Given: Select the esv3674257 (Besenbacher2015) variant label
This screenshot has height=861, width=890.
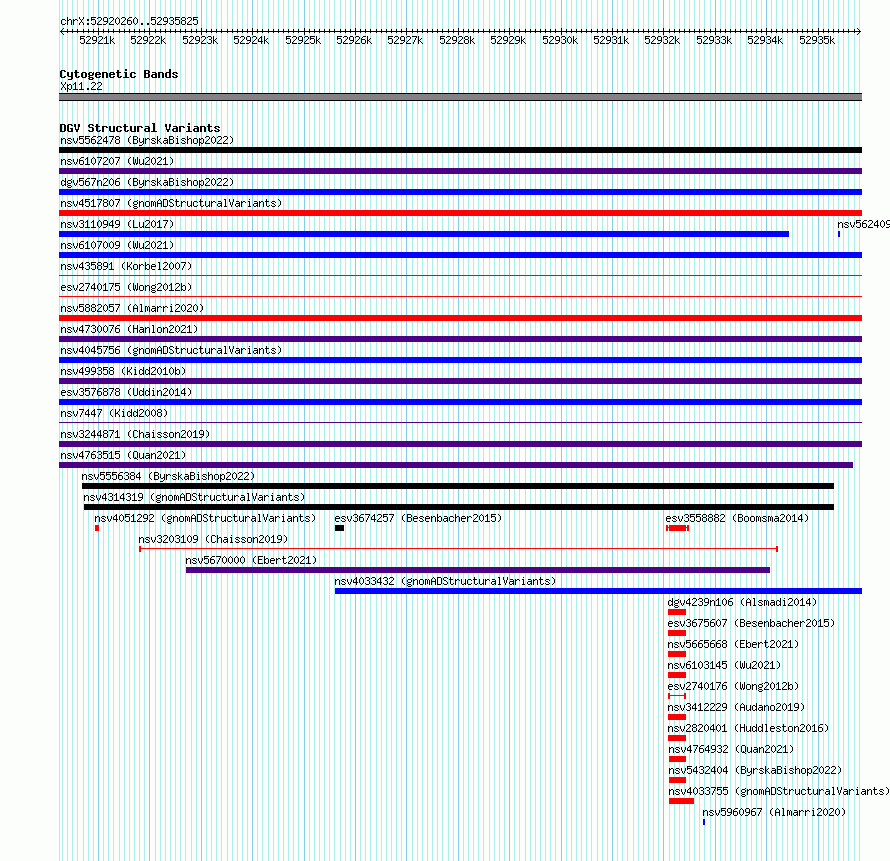Looking at the screenshot, I should pos(418,518).
